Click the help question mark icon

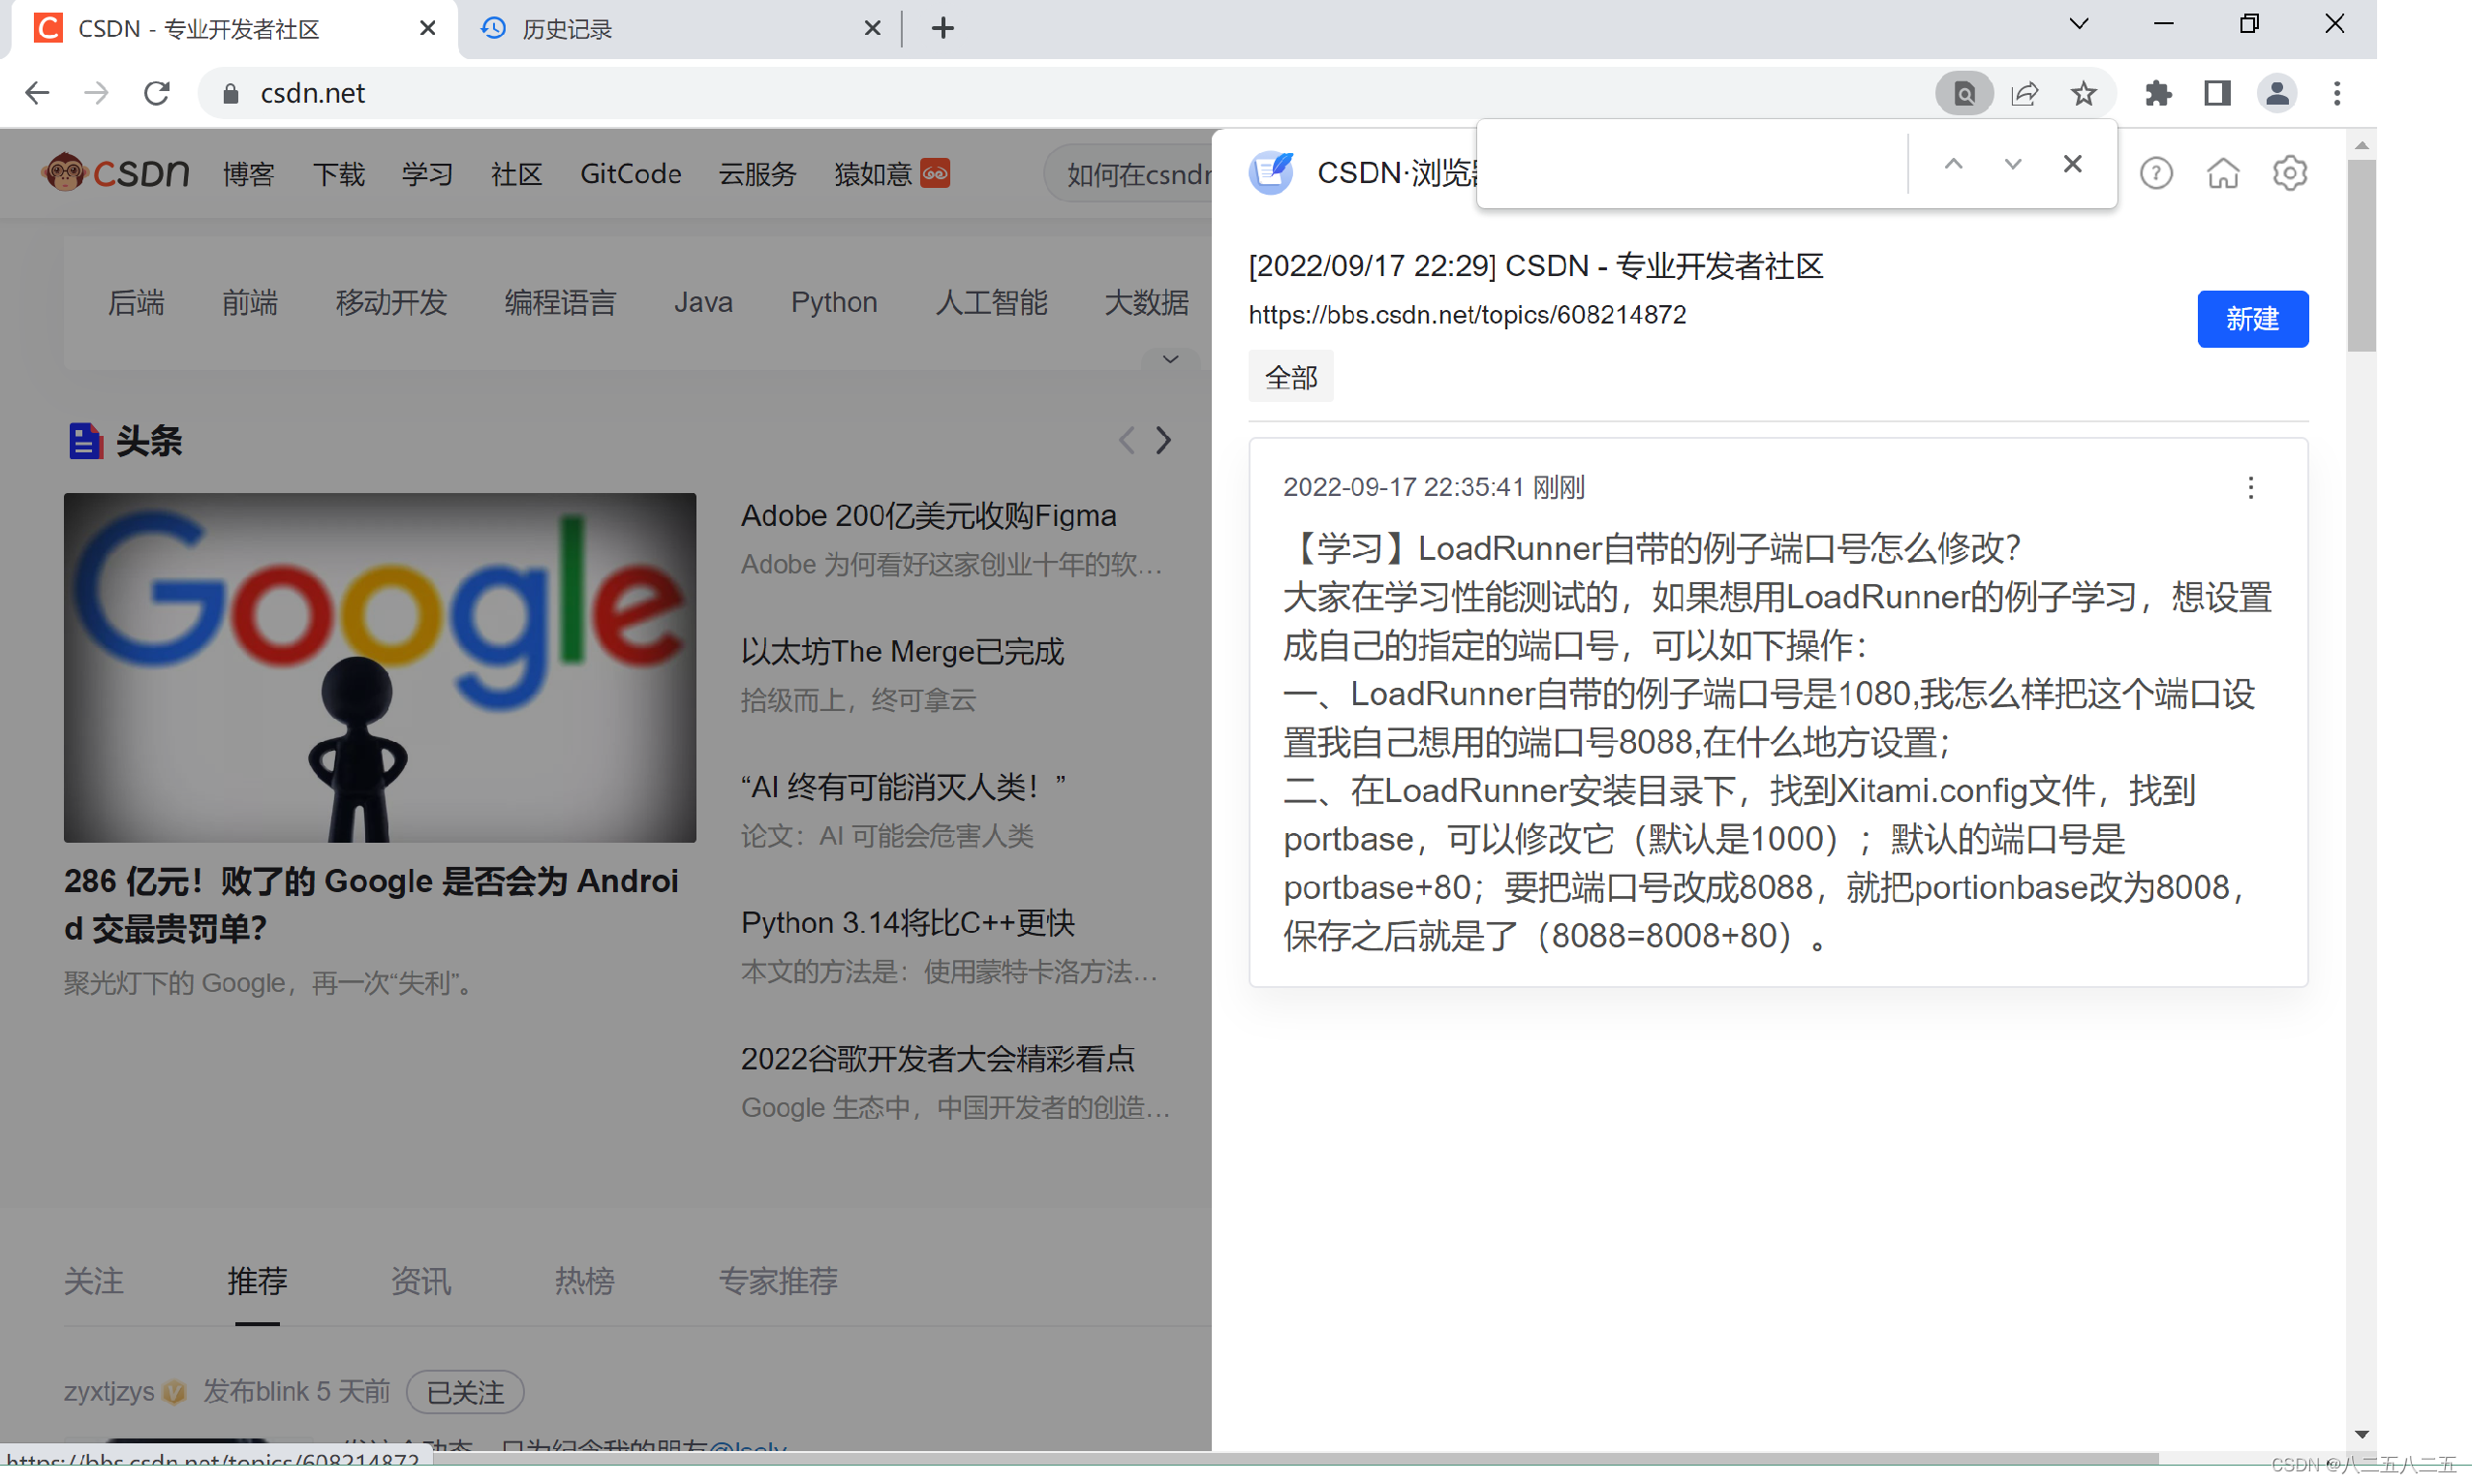(2155, 174)
